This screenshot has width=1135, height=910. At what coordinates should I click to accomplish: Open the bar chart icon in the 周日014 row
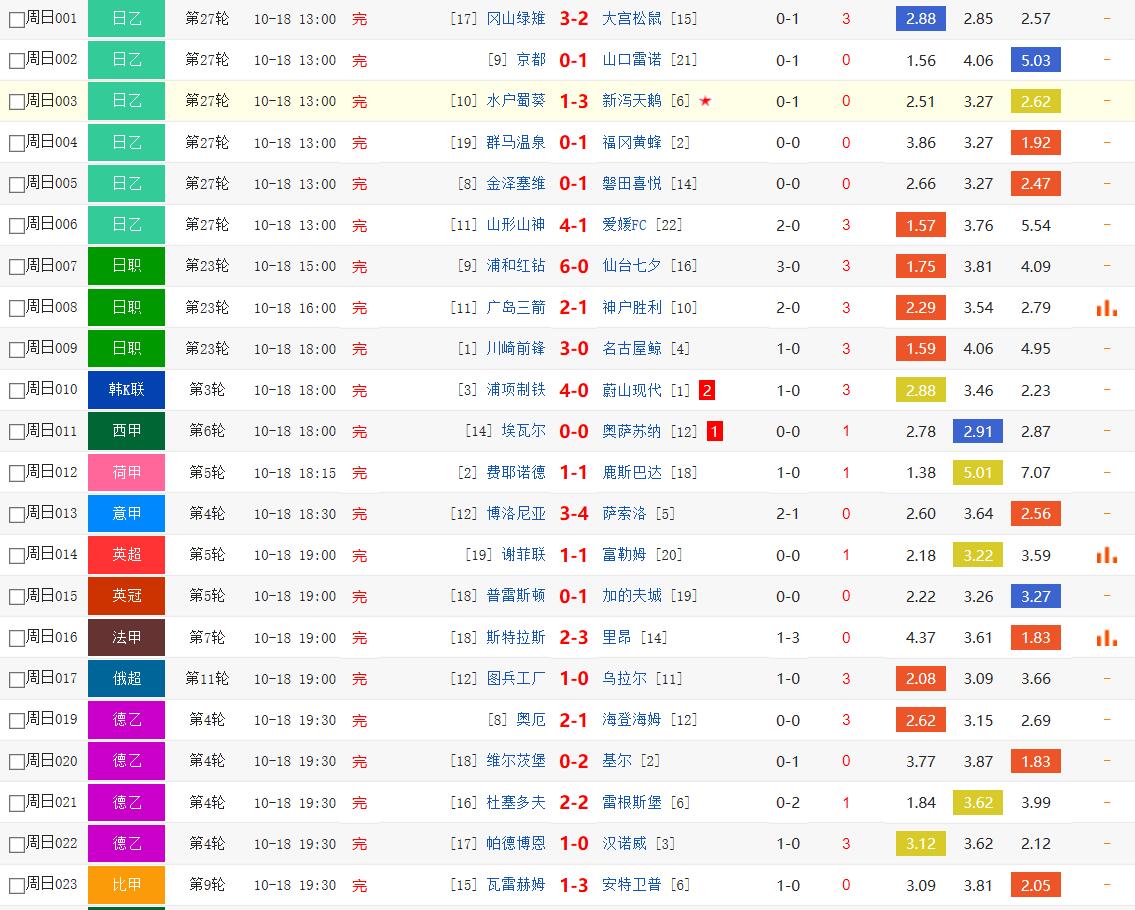[x=1107, y=555]
